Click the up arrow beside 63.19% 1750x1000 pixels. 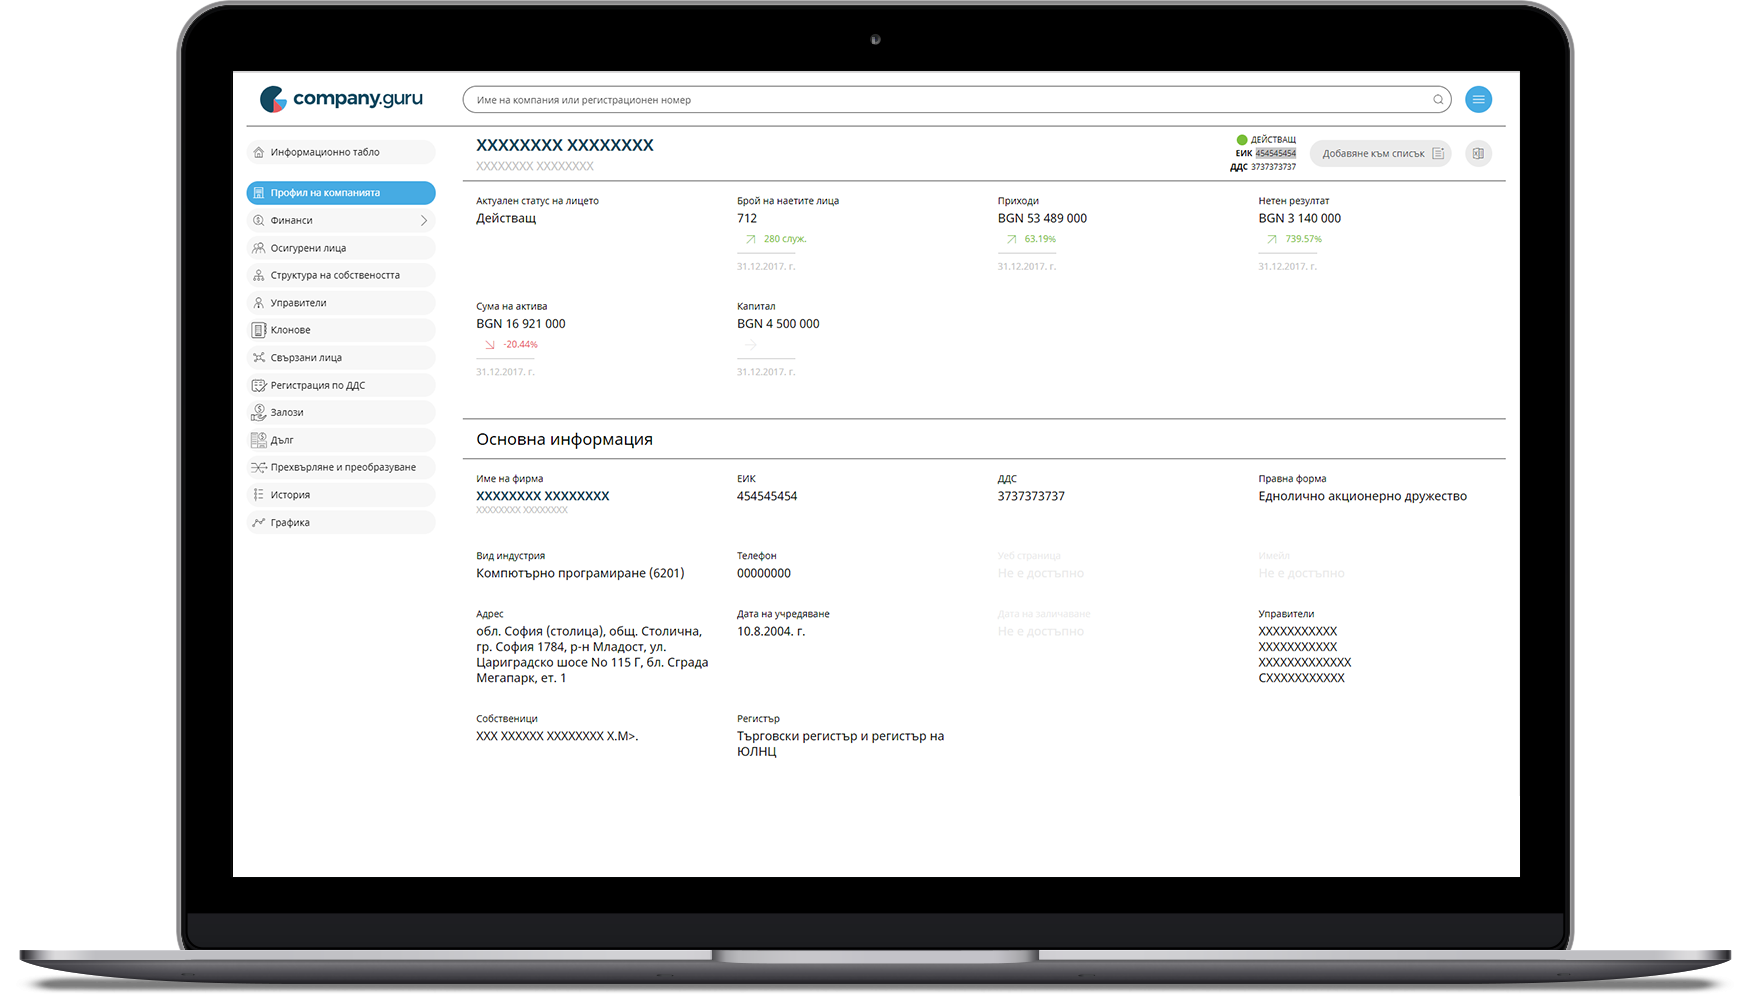1011,239
